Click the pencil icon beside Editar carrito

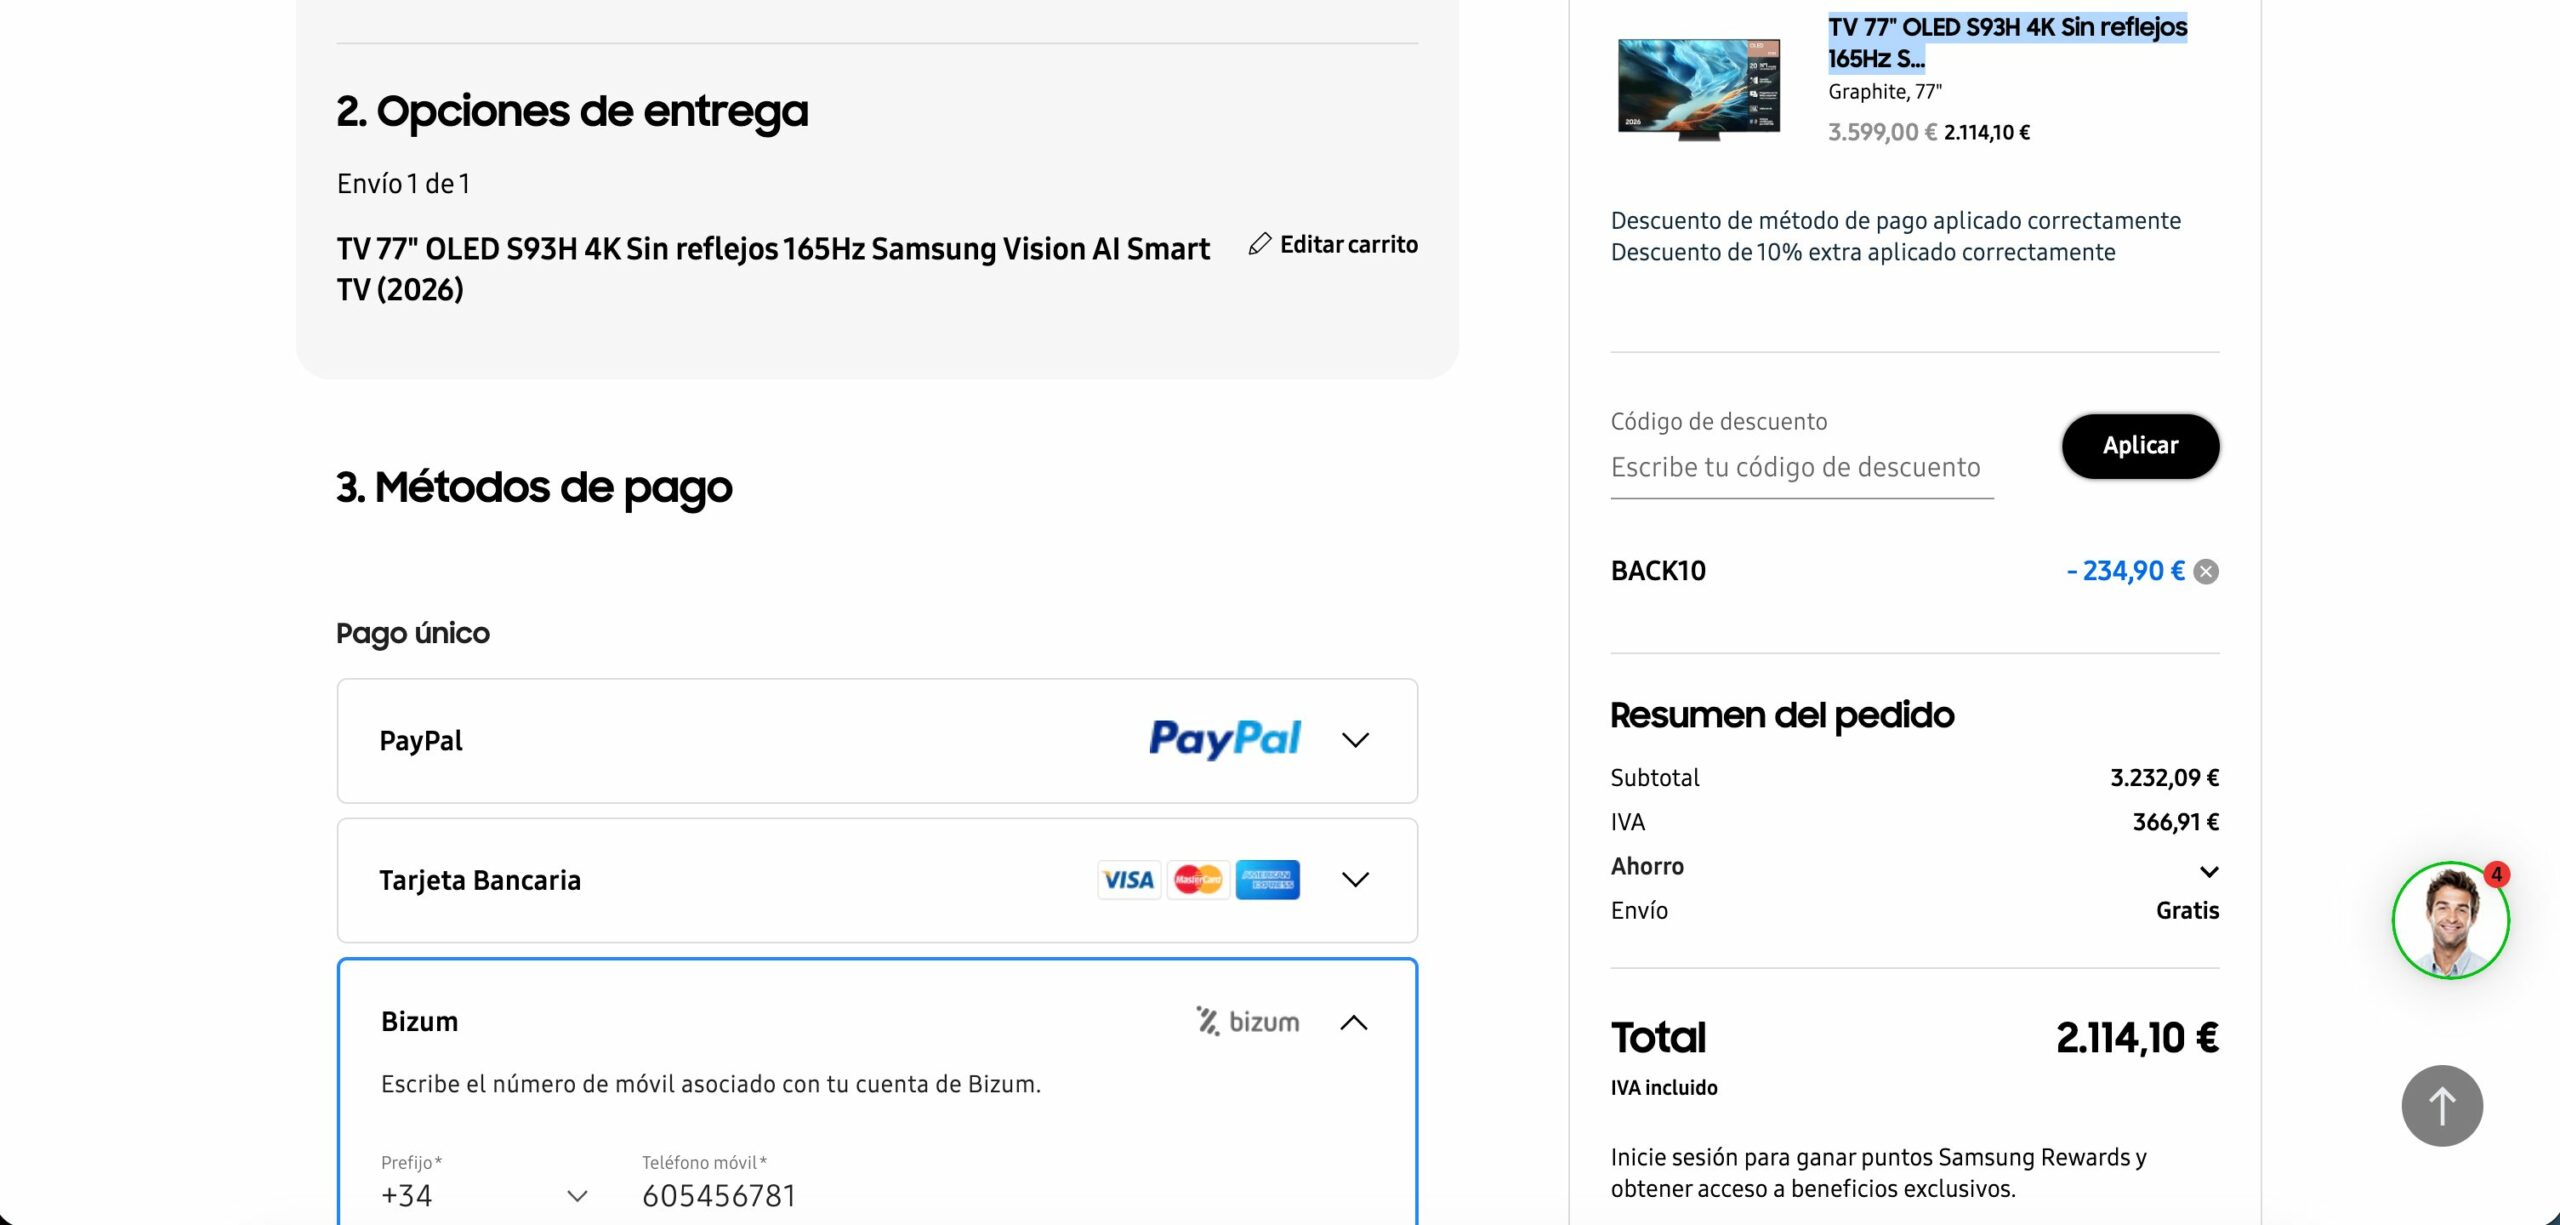[x=1260, y=244]
